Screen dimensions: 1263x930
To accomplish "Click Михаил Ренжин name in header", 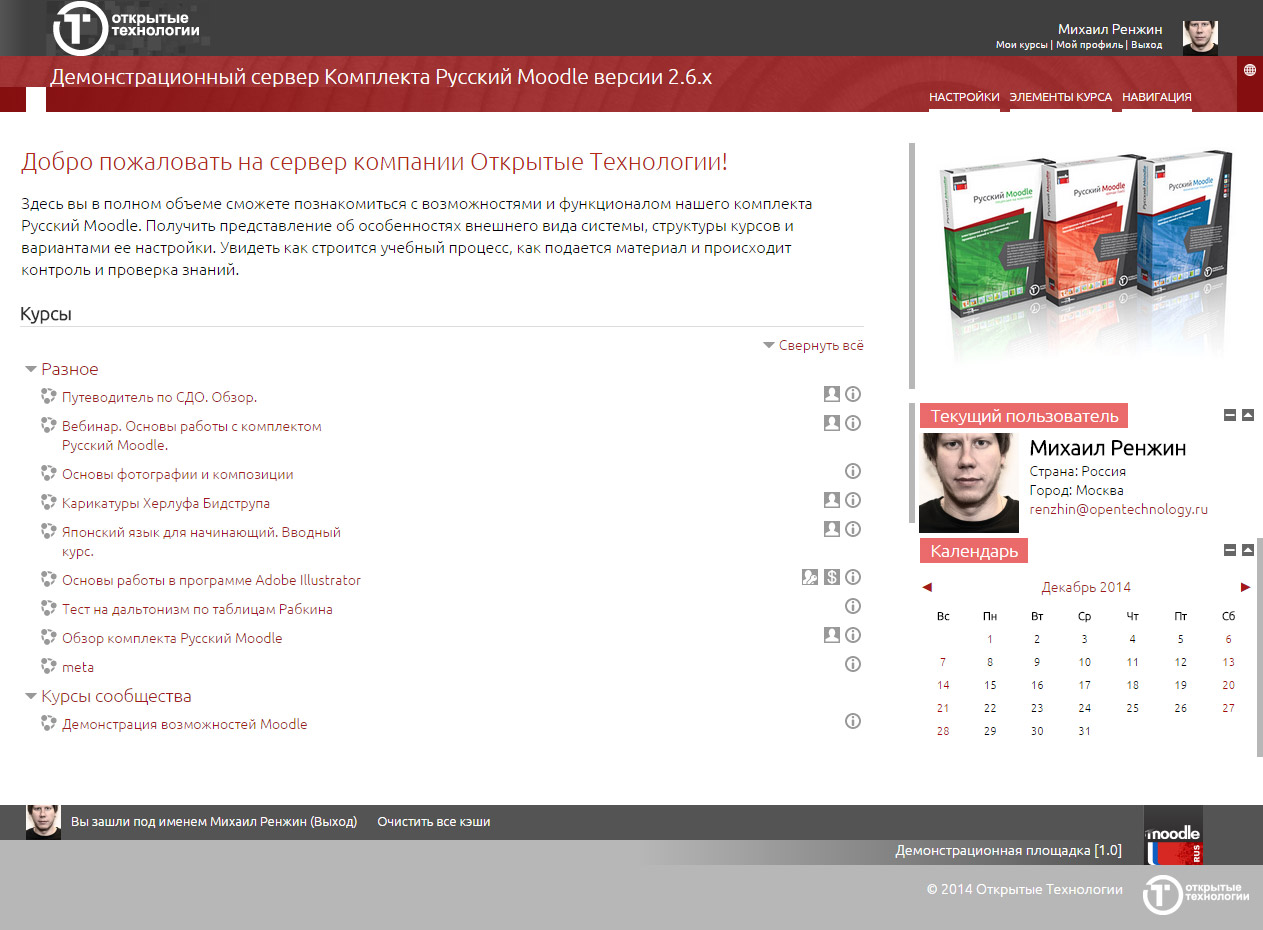I will (1110, 29).
